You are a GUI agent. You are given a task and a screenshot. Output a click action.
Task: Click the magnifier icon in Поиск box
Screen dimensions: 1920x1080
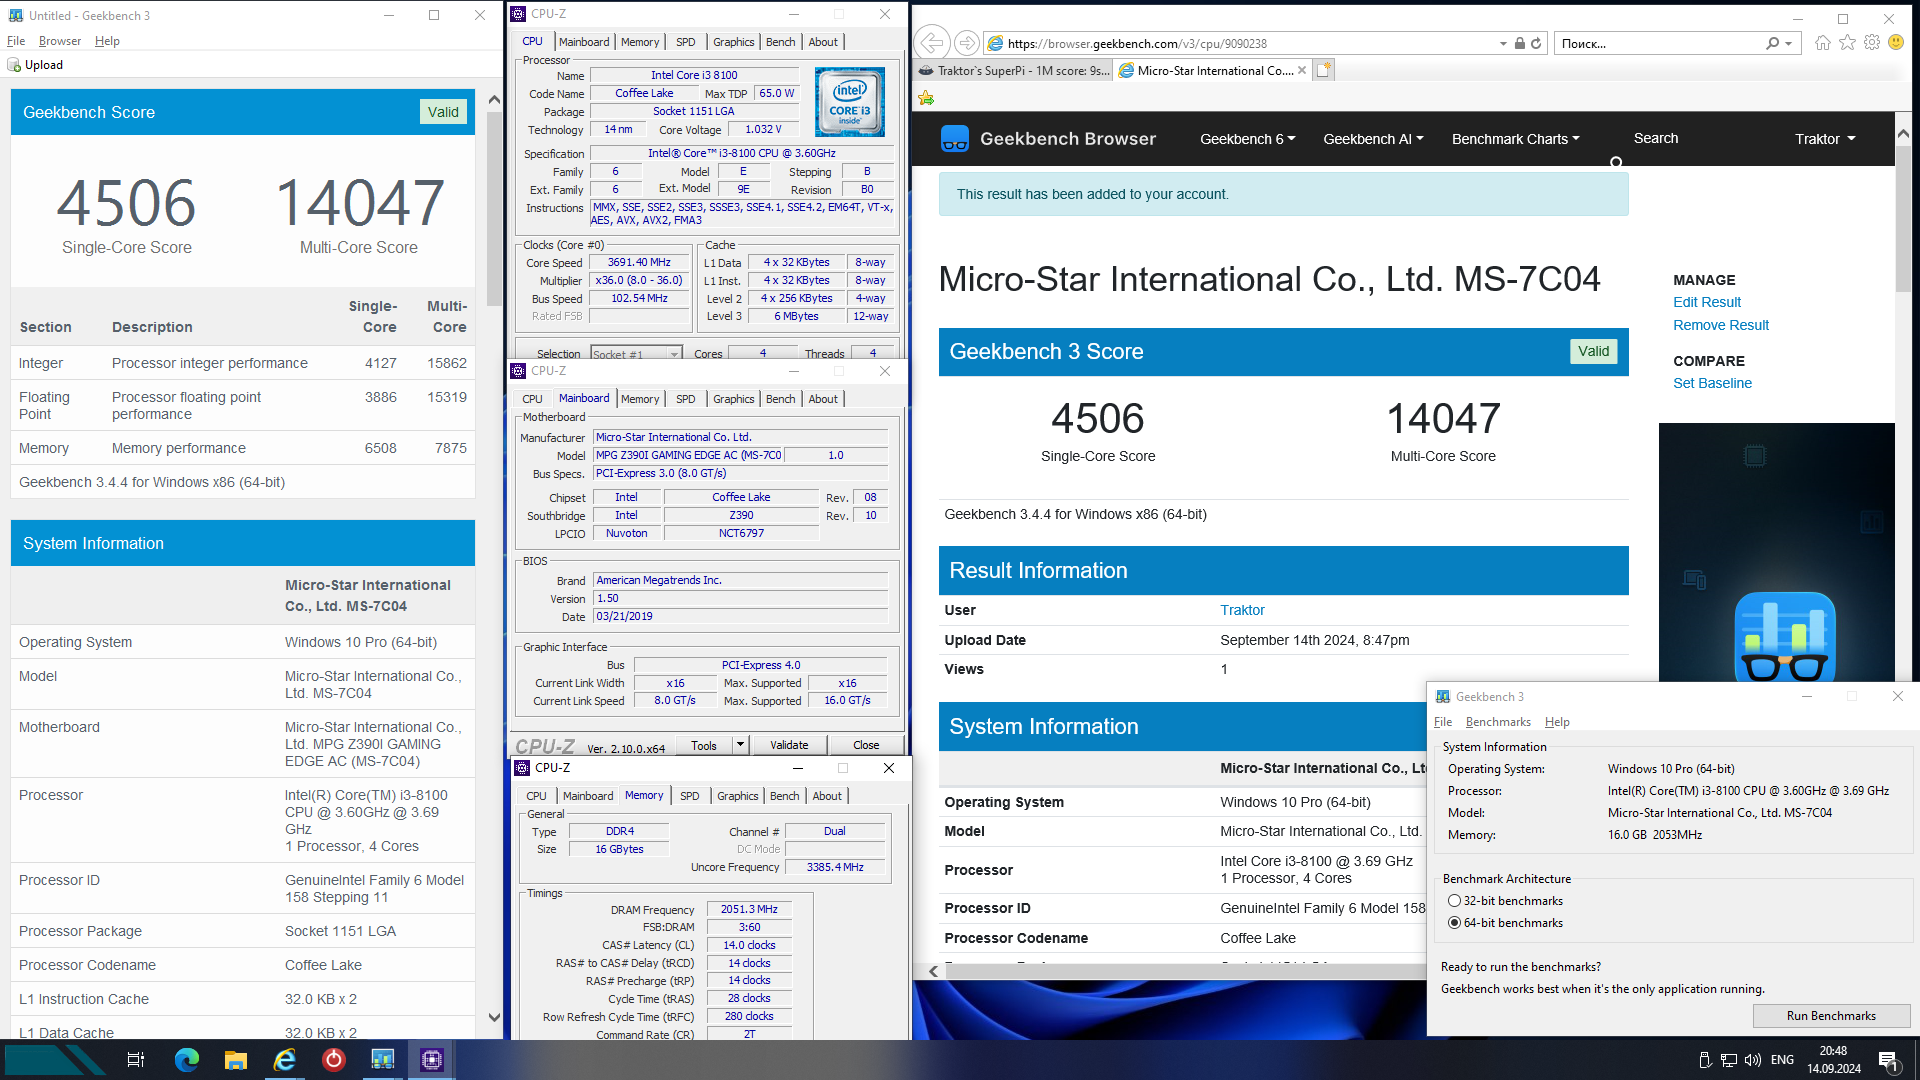pyautogui.click(x=1772, y=43)
